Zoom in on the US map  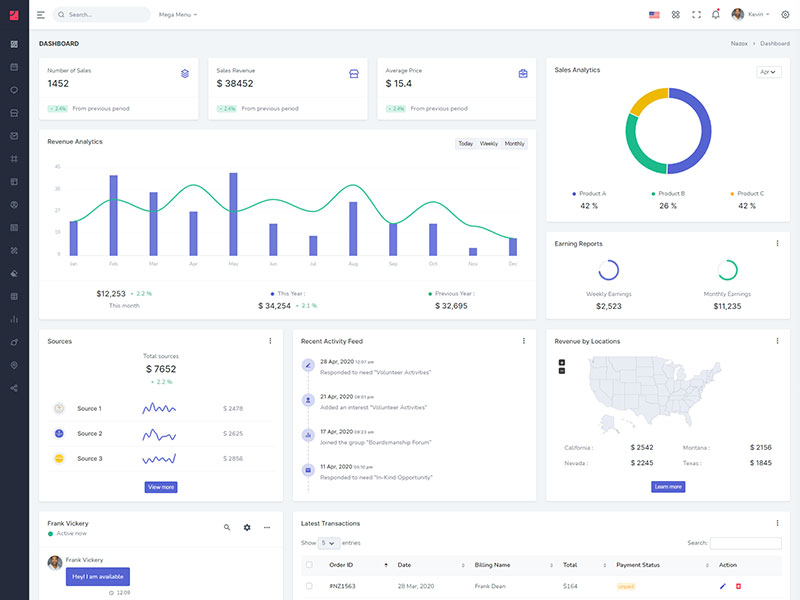562,362
